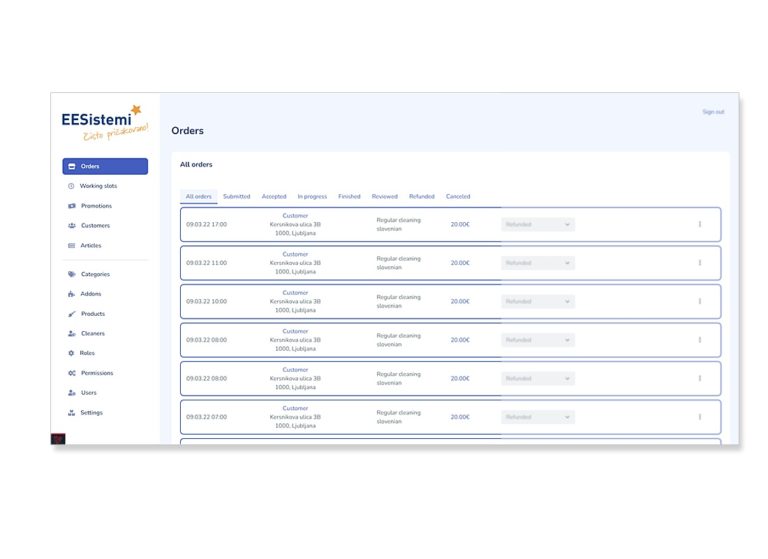The image size is (768, 559).
Task: Click the Promotions icon in sidebar
Action: [72, 206]
